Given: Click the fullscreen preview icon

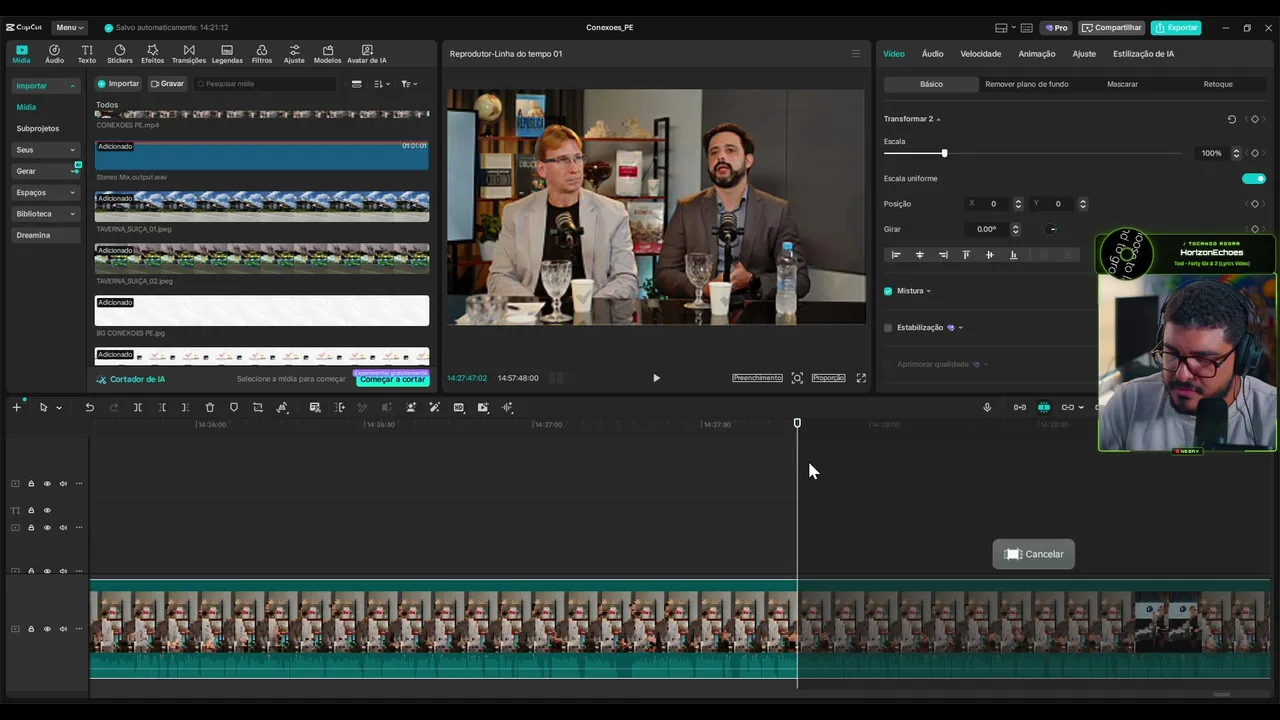Looking at the screenshot, I should [x=861, y=378].
